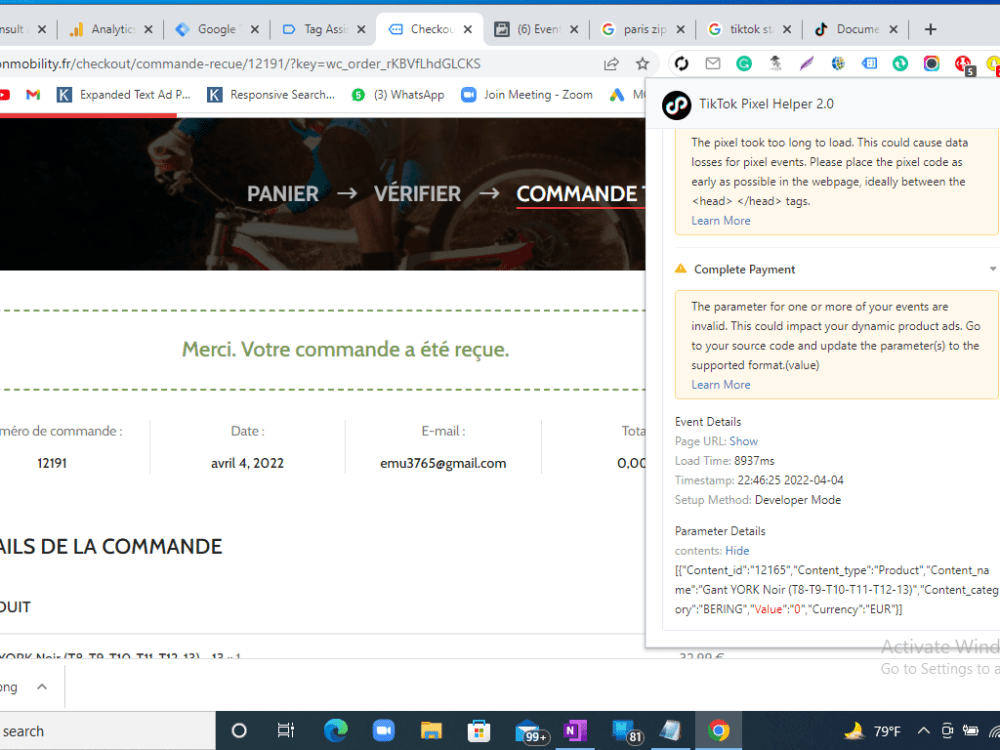Click Learn More under pixel load warning

coord(721,221)
